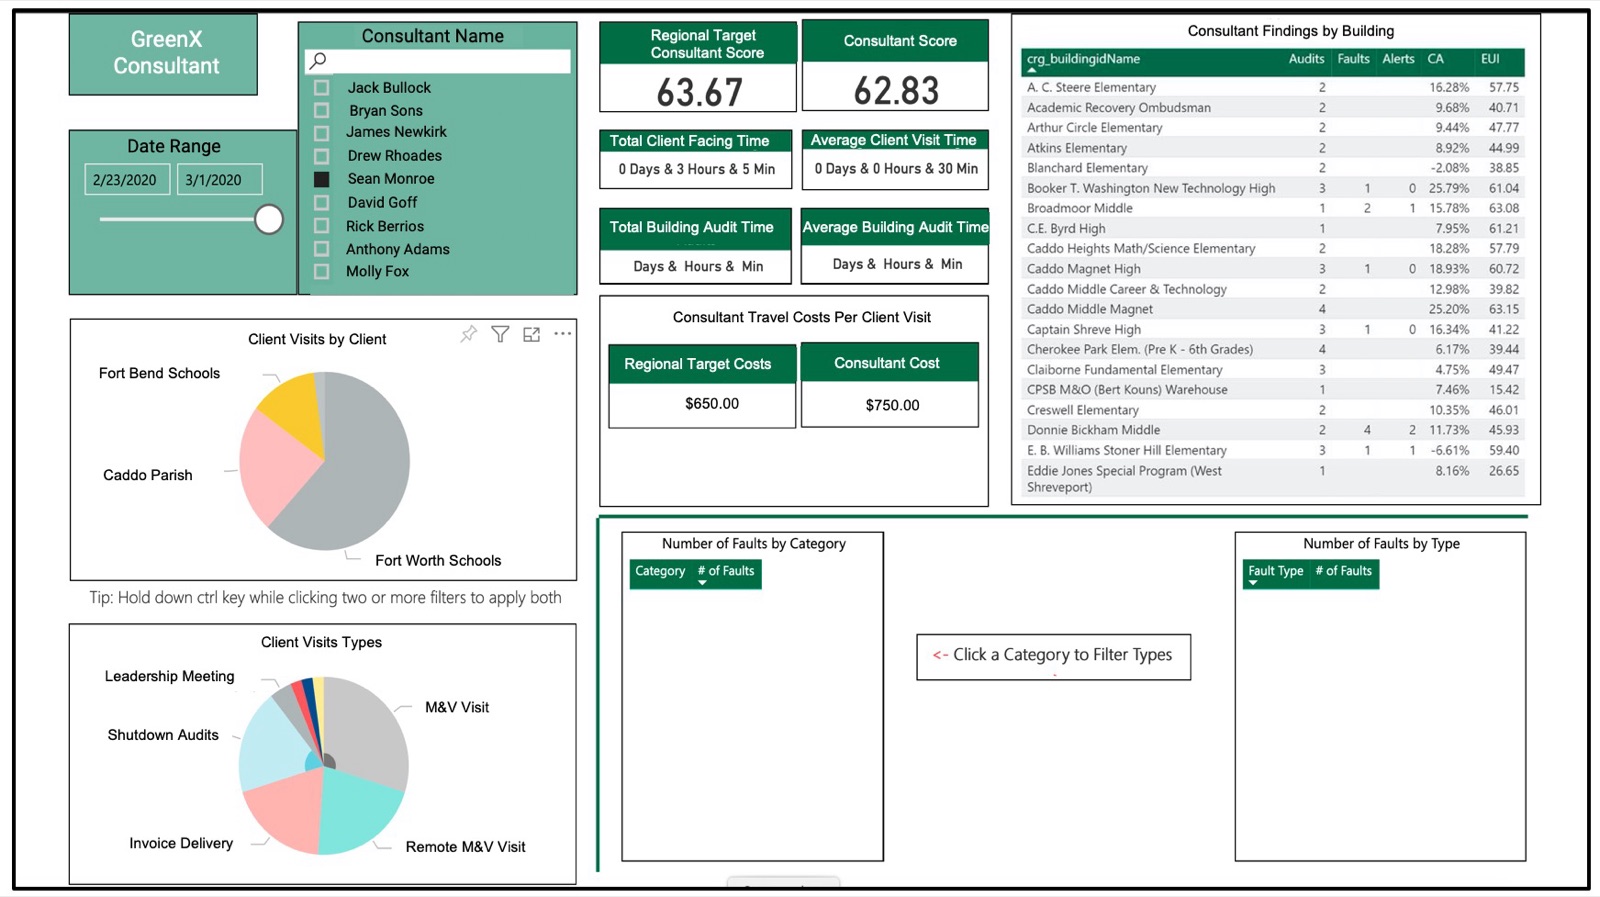
Task: Check the Molly Fox checkbox
Action: 321,271
